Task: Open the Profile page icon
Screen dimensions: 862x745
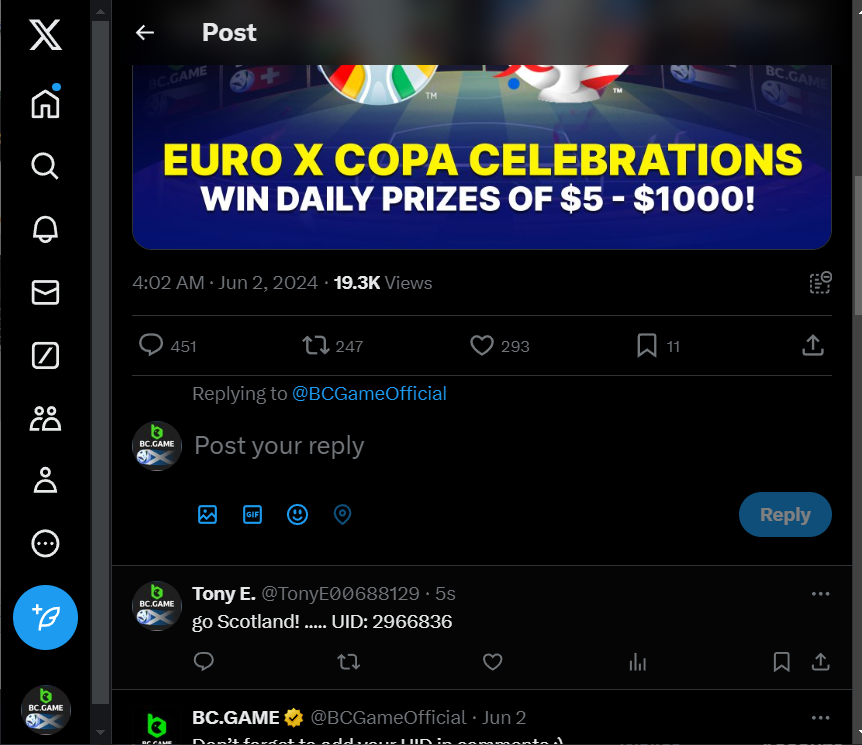Action: tap(45, 481)
